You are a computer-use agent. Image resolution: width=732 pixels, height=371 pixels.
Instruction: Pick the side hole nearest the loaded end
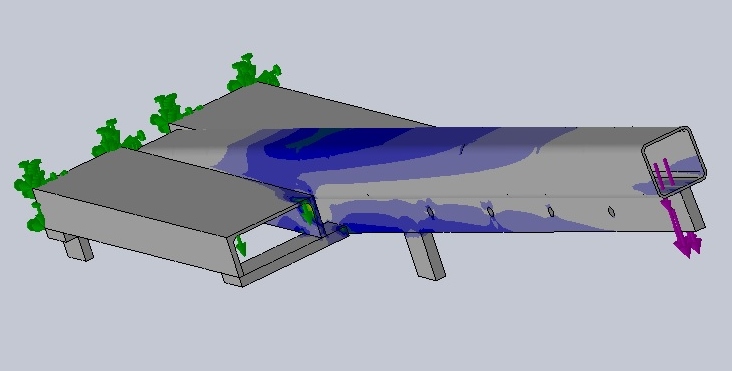pyautogui.click(x=611, y=212)
